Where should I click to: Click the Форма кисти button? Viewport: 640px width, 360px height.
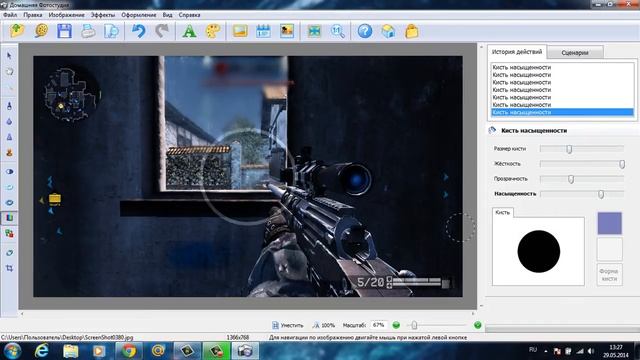609,275
